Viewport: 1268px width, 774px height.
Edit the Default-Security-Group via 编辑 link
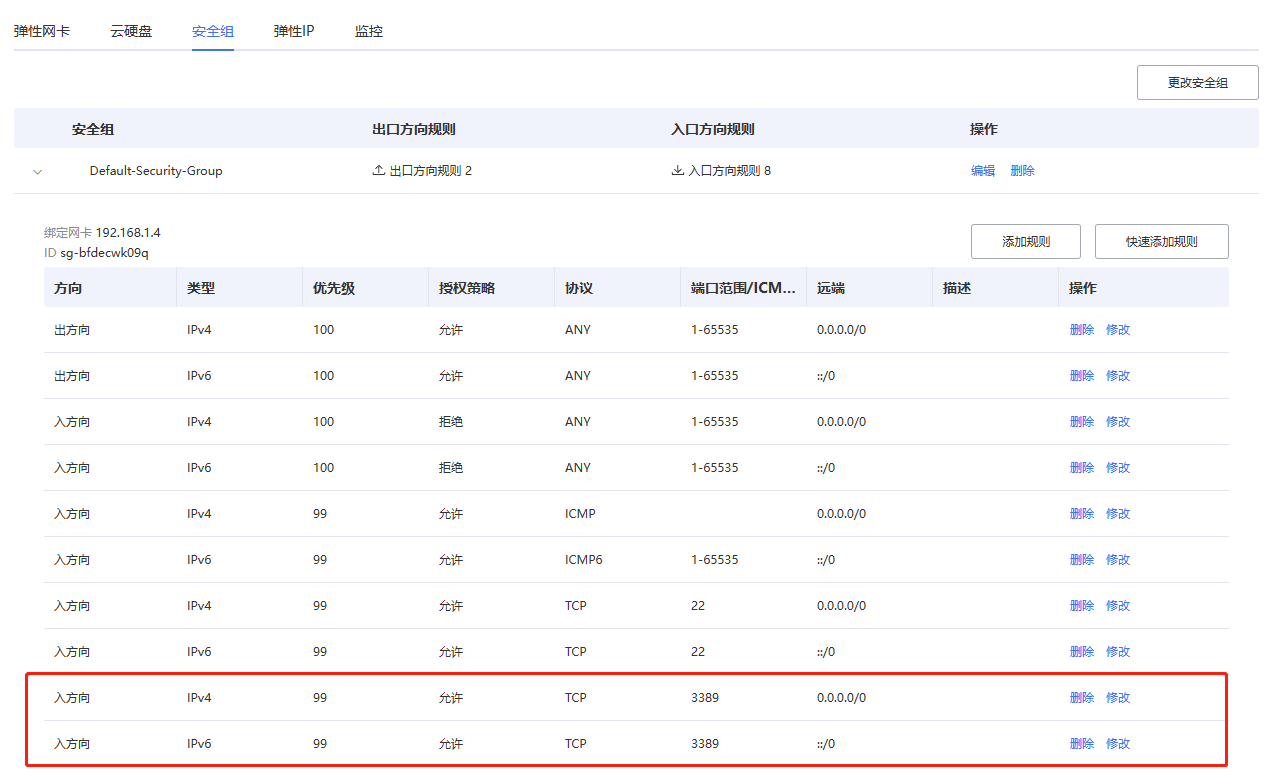click(982, 171)
